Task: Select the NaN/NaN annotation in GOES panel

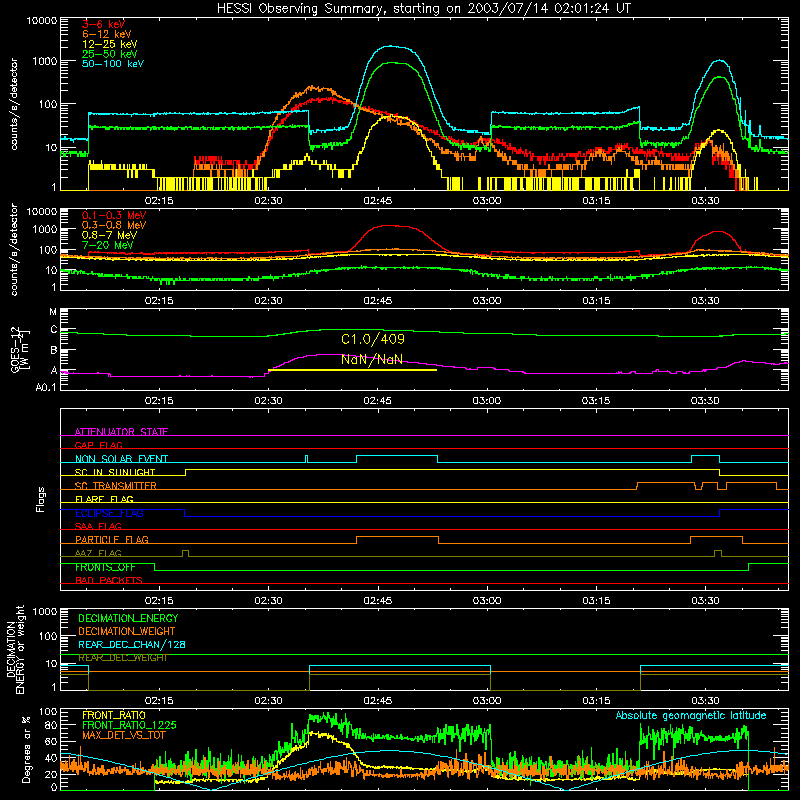Action: [x=371, y=360]
